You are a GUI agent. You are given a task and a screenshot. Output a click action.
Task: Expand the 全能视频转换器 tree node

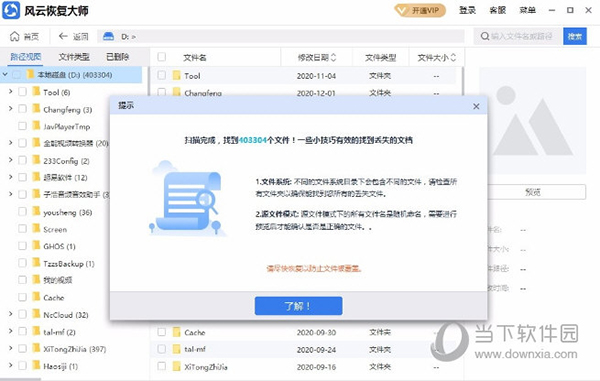pos(11,143)
